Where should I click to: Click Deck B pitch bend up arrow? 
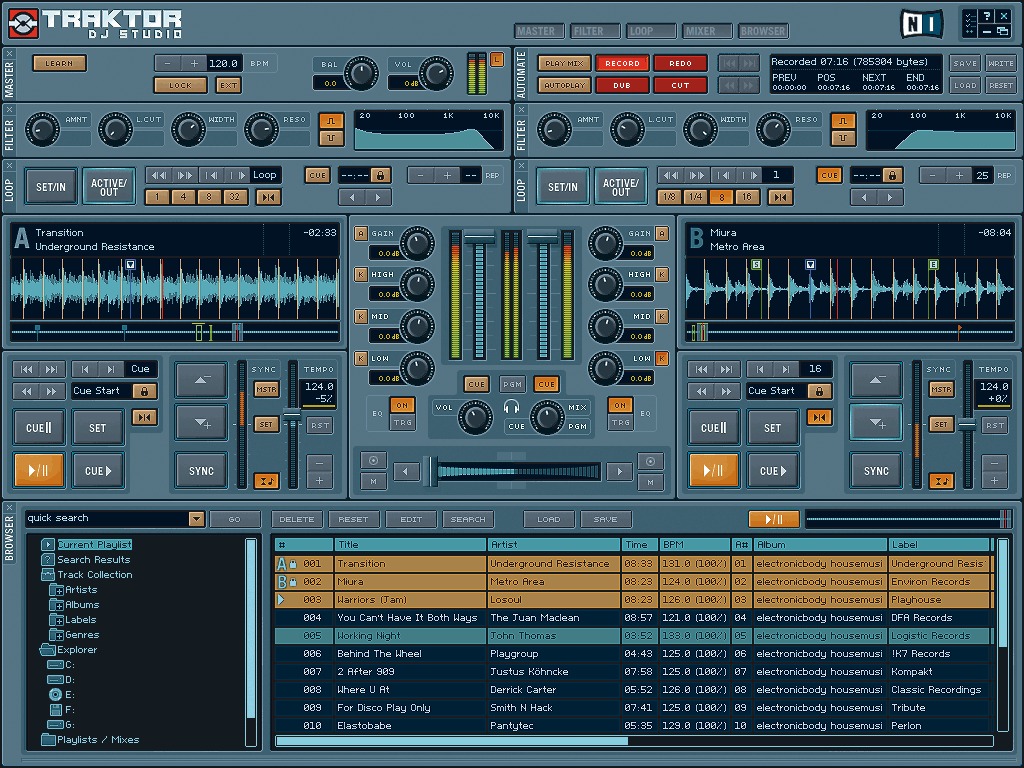[875, 380]
